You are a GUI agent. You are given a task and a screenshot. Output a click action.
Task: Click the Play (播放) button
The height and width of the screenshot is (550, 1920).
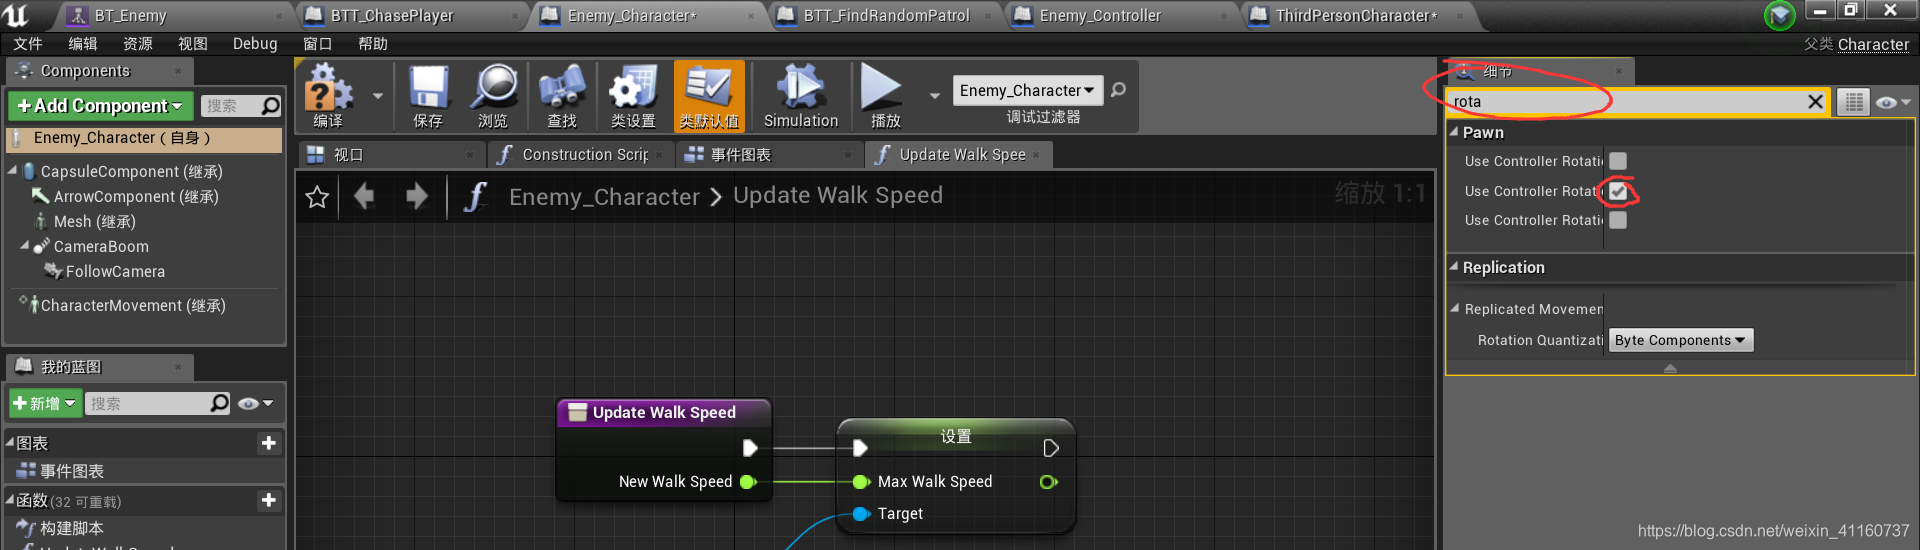(x=884, y=96)
